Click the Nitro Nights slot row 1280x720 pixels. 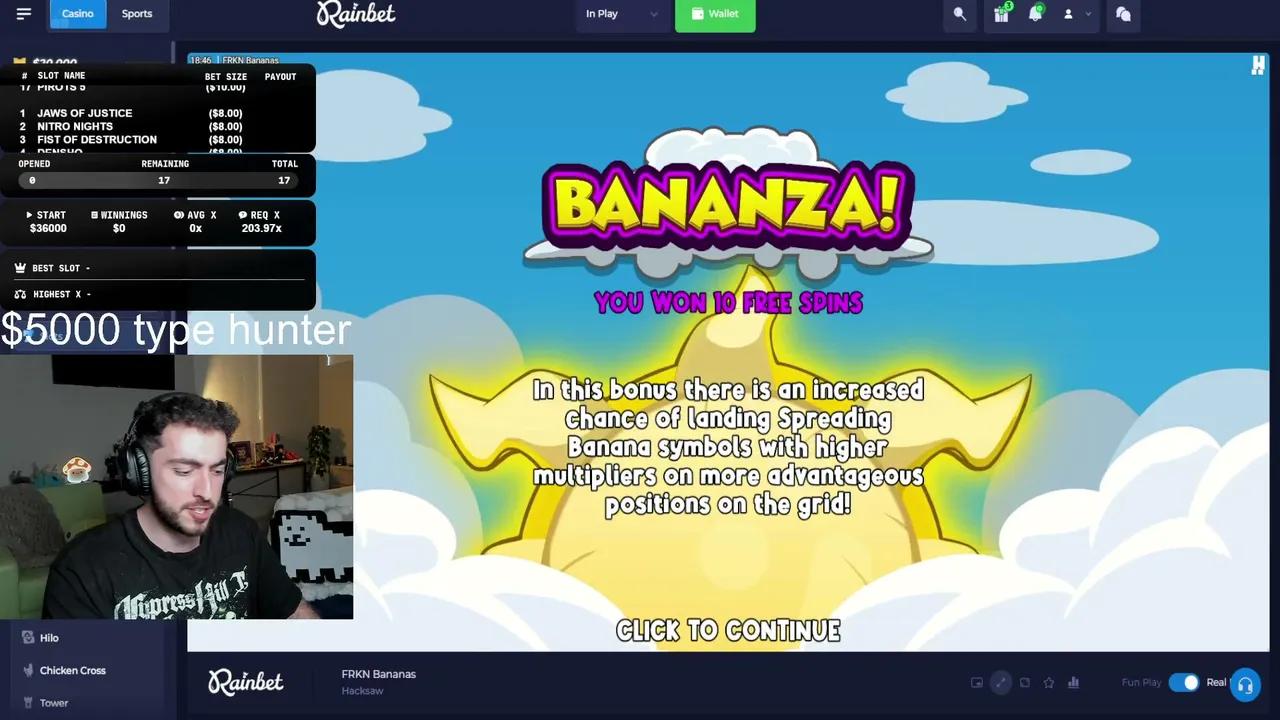[131, 126]
